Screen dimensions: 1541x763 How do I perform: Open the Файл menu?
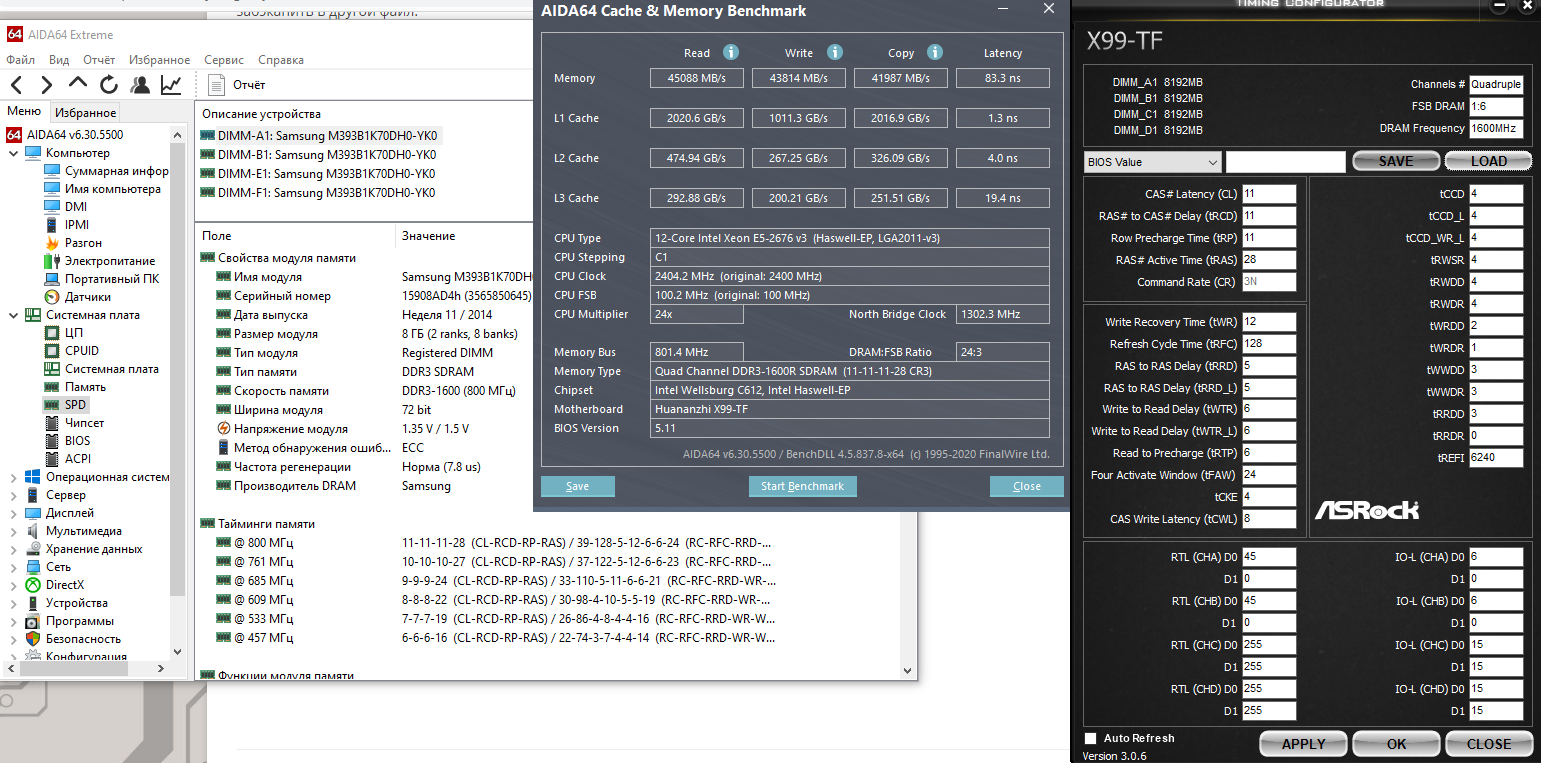pyautogui.click(x=20, y=60)
